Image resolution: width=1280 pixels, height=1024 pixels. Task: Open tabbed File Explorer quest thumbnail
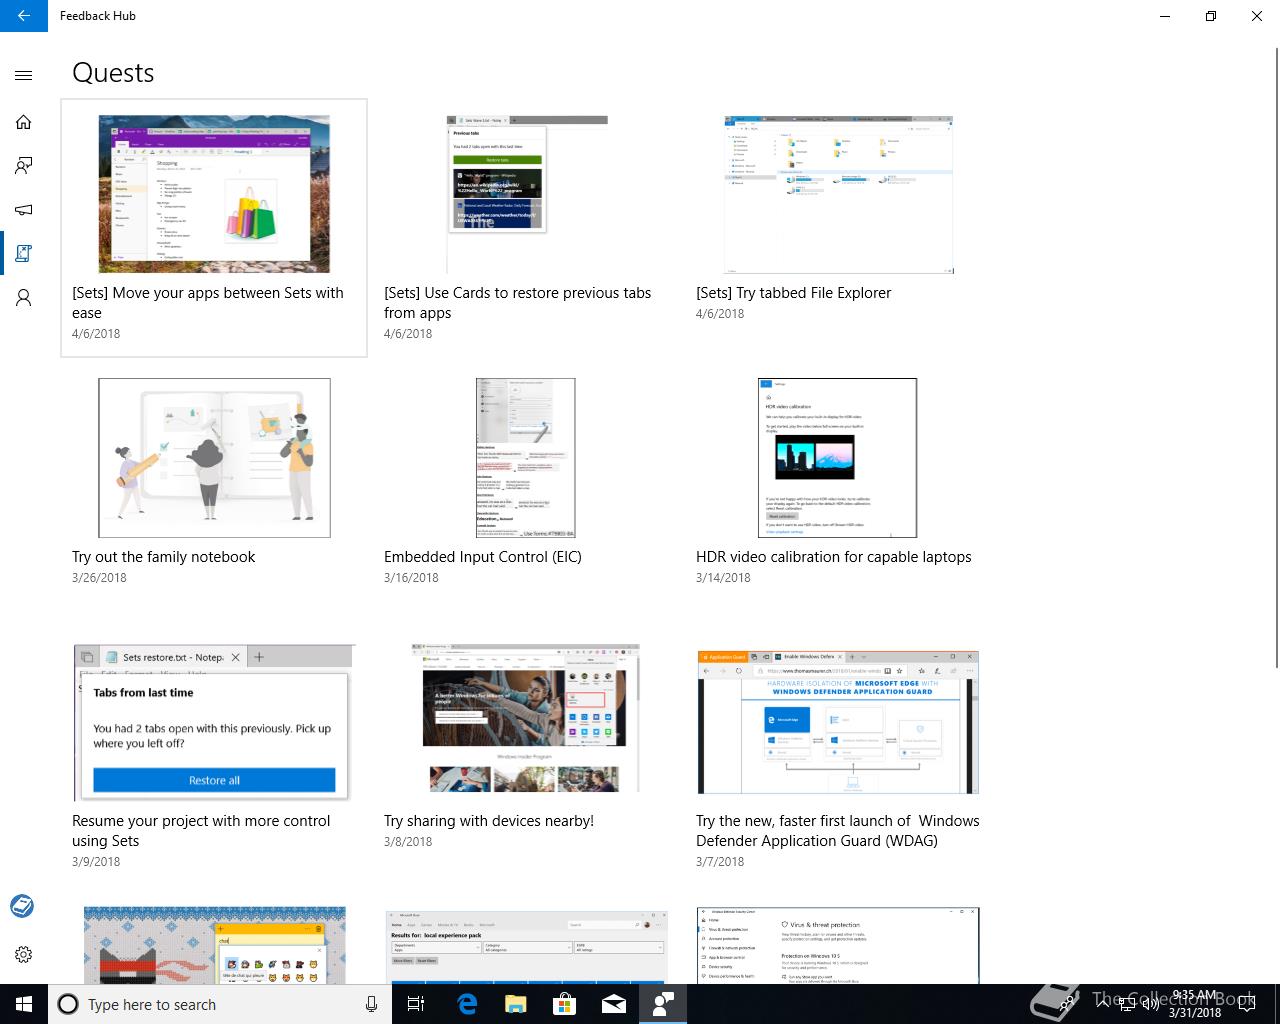click(838, 194)
